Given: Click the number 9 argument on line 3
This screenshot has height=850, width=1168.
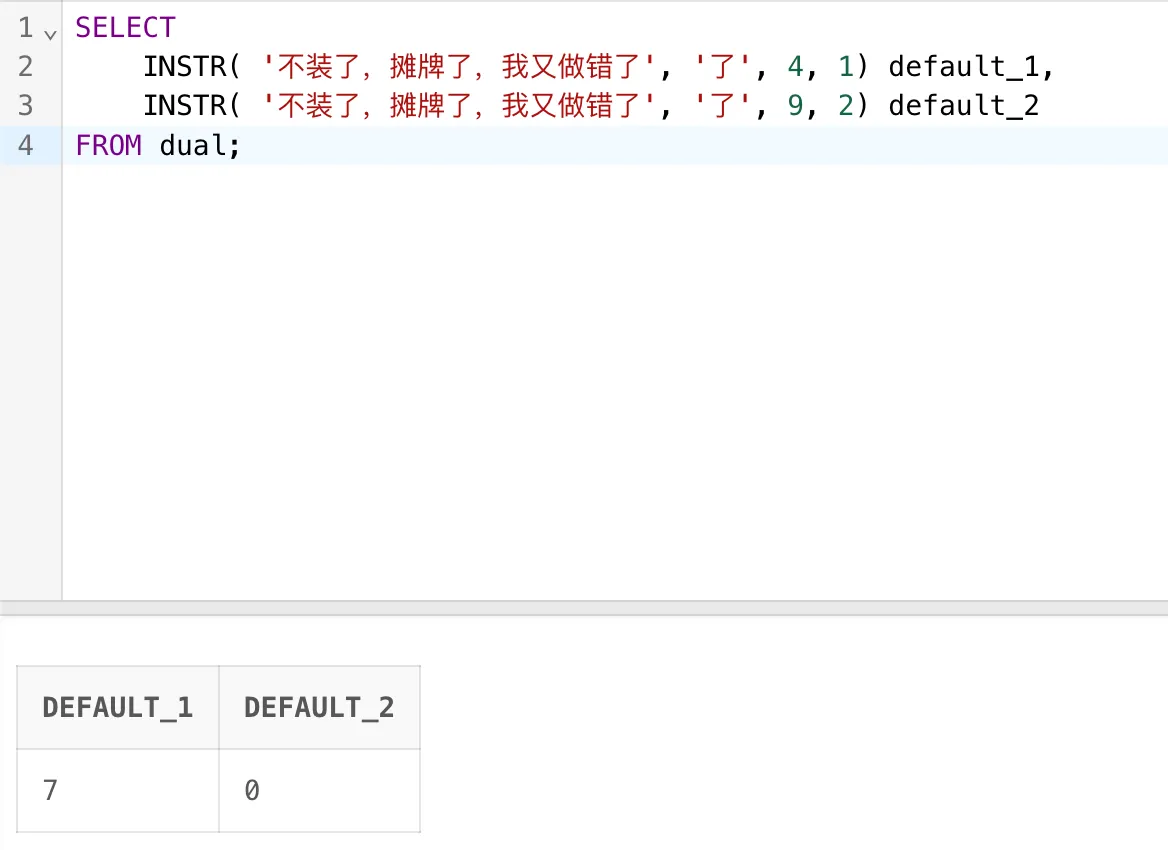Looking at the screenshot, I should tap(796, 105).
